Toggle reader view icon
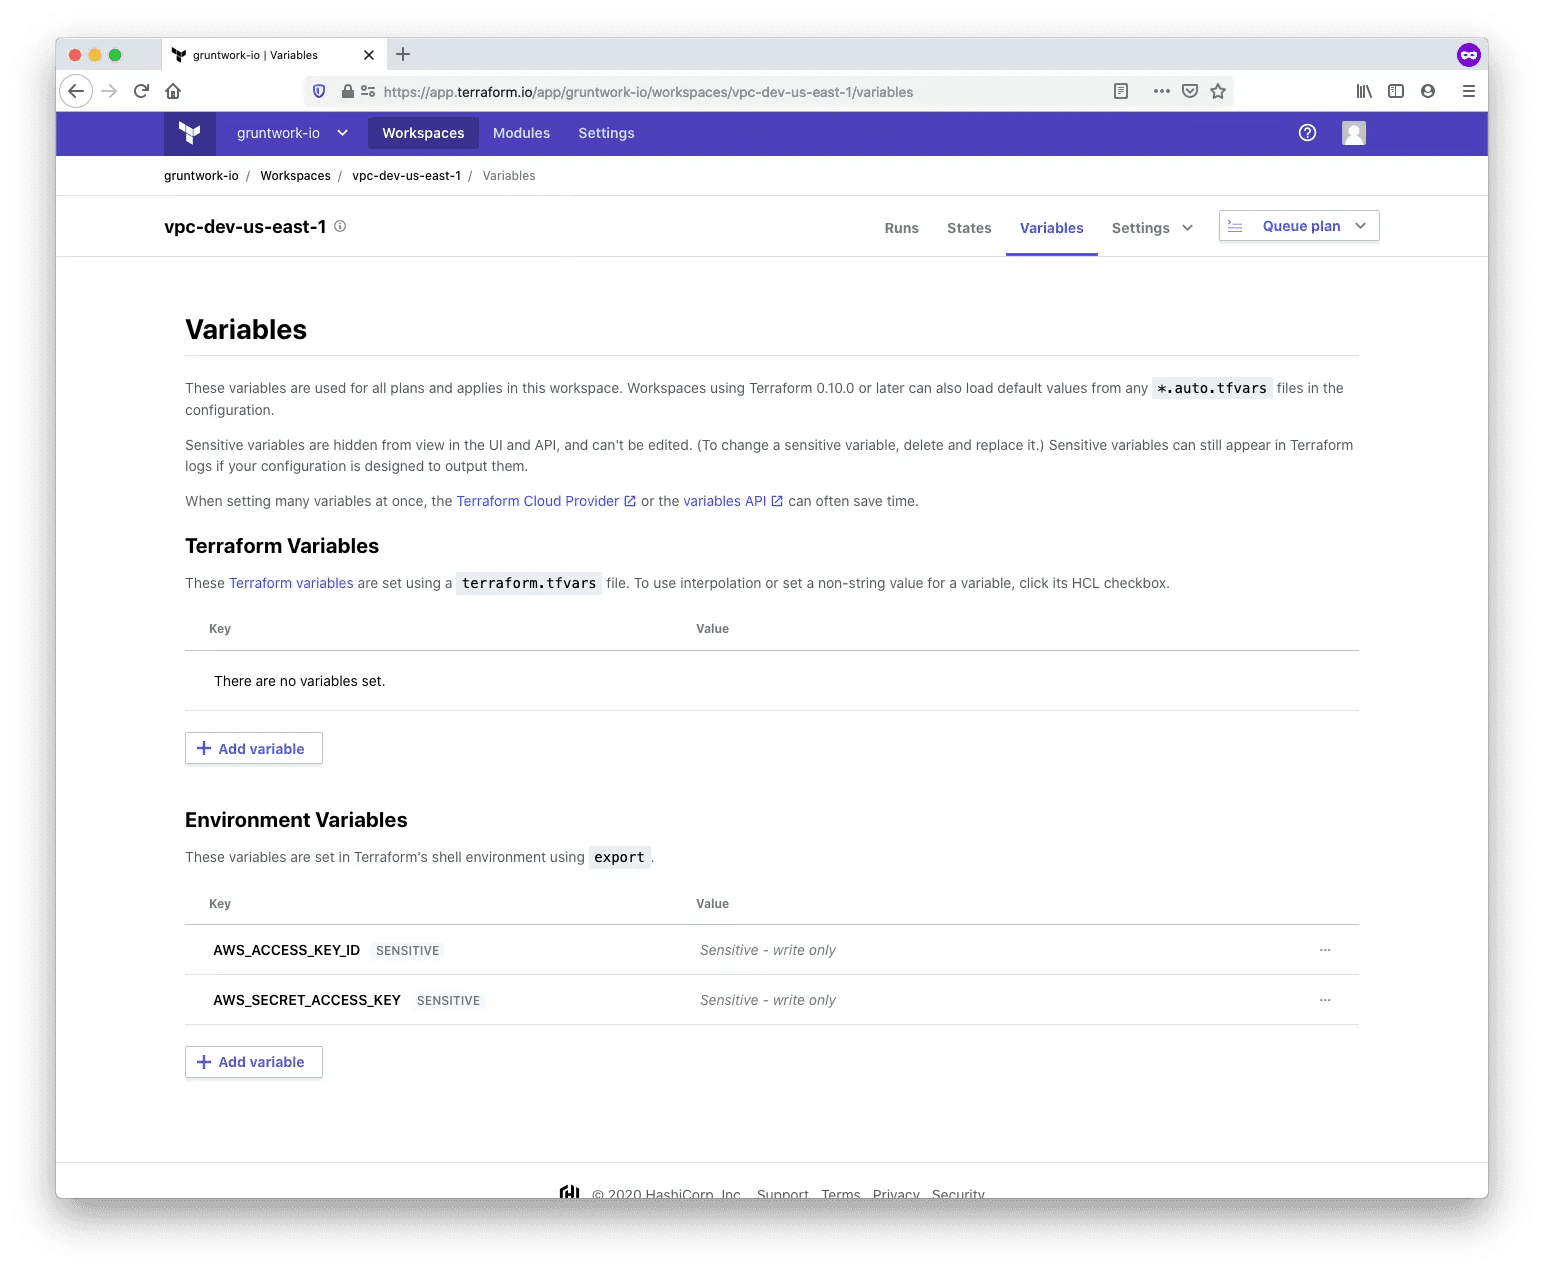 pyautogui.click(x=1121, y=91)
